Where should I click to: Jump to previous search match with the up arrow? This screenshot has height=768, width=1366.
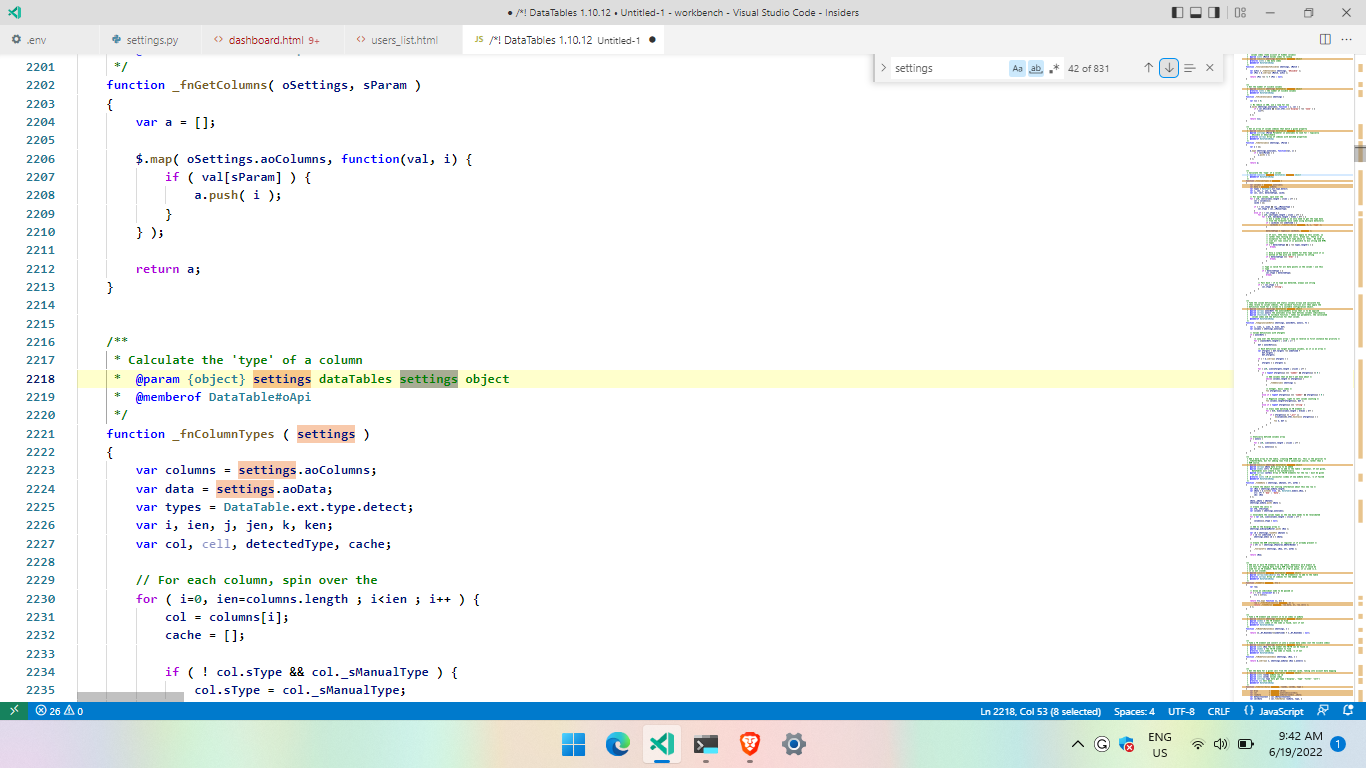coord(1148,67)
